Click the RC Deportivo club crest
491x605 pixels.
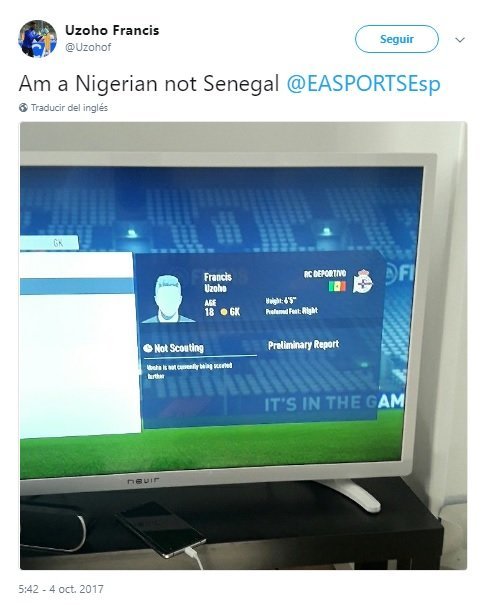tap(363, 281)
